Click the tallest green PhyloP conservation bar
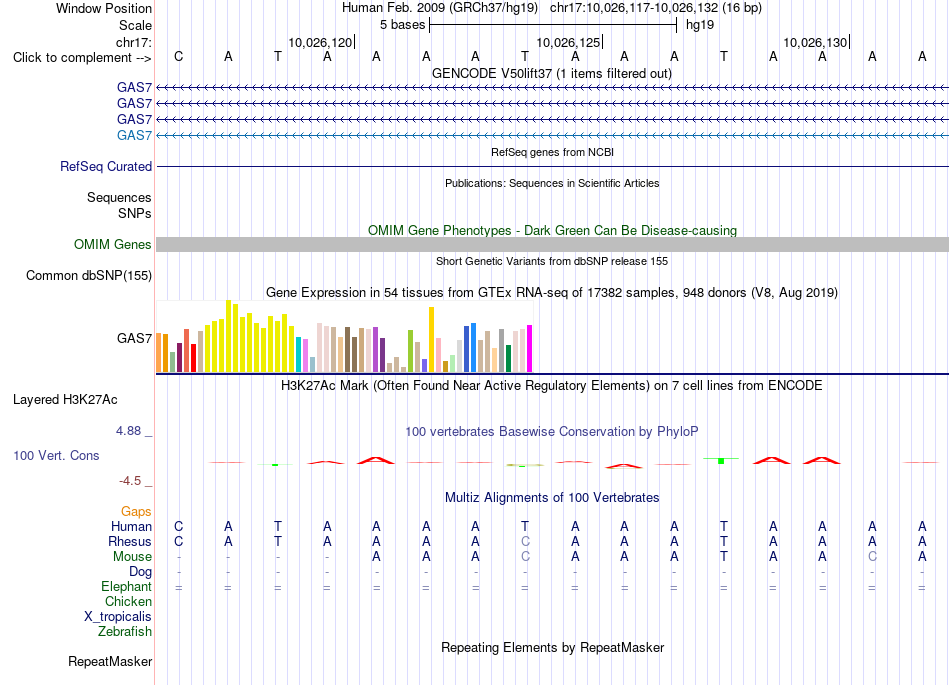 coord(721,461)
